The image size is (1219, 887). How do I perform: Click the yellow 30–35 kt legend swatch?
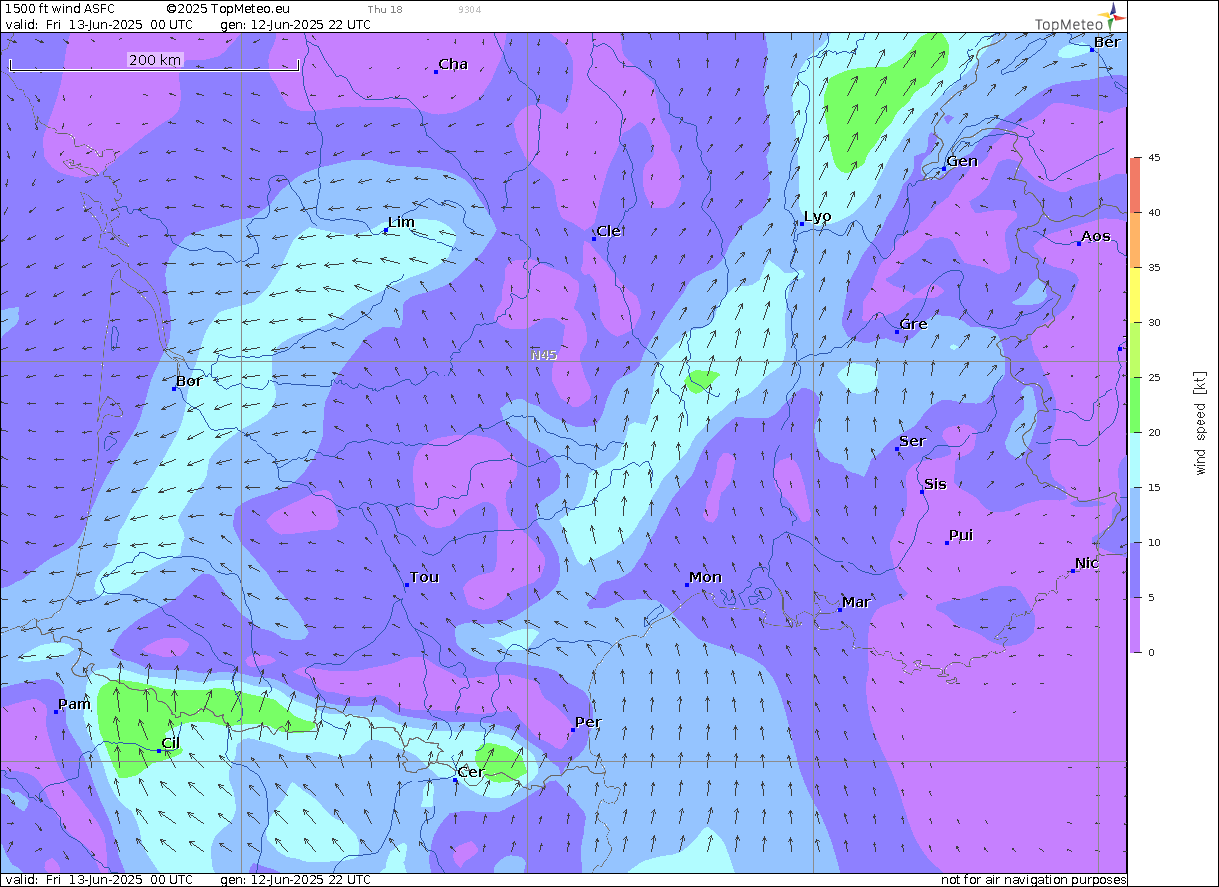[1136, 295]
